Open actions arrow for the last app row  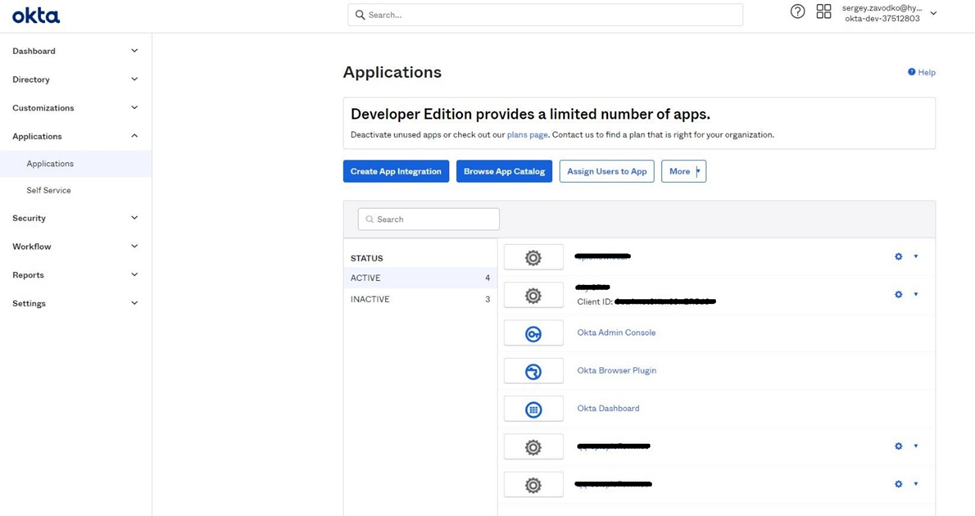[x=916, y=484]
